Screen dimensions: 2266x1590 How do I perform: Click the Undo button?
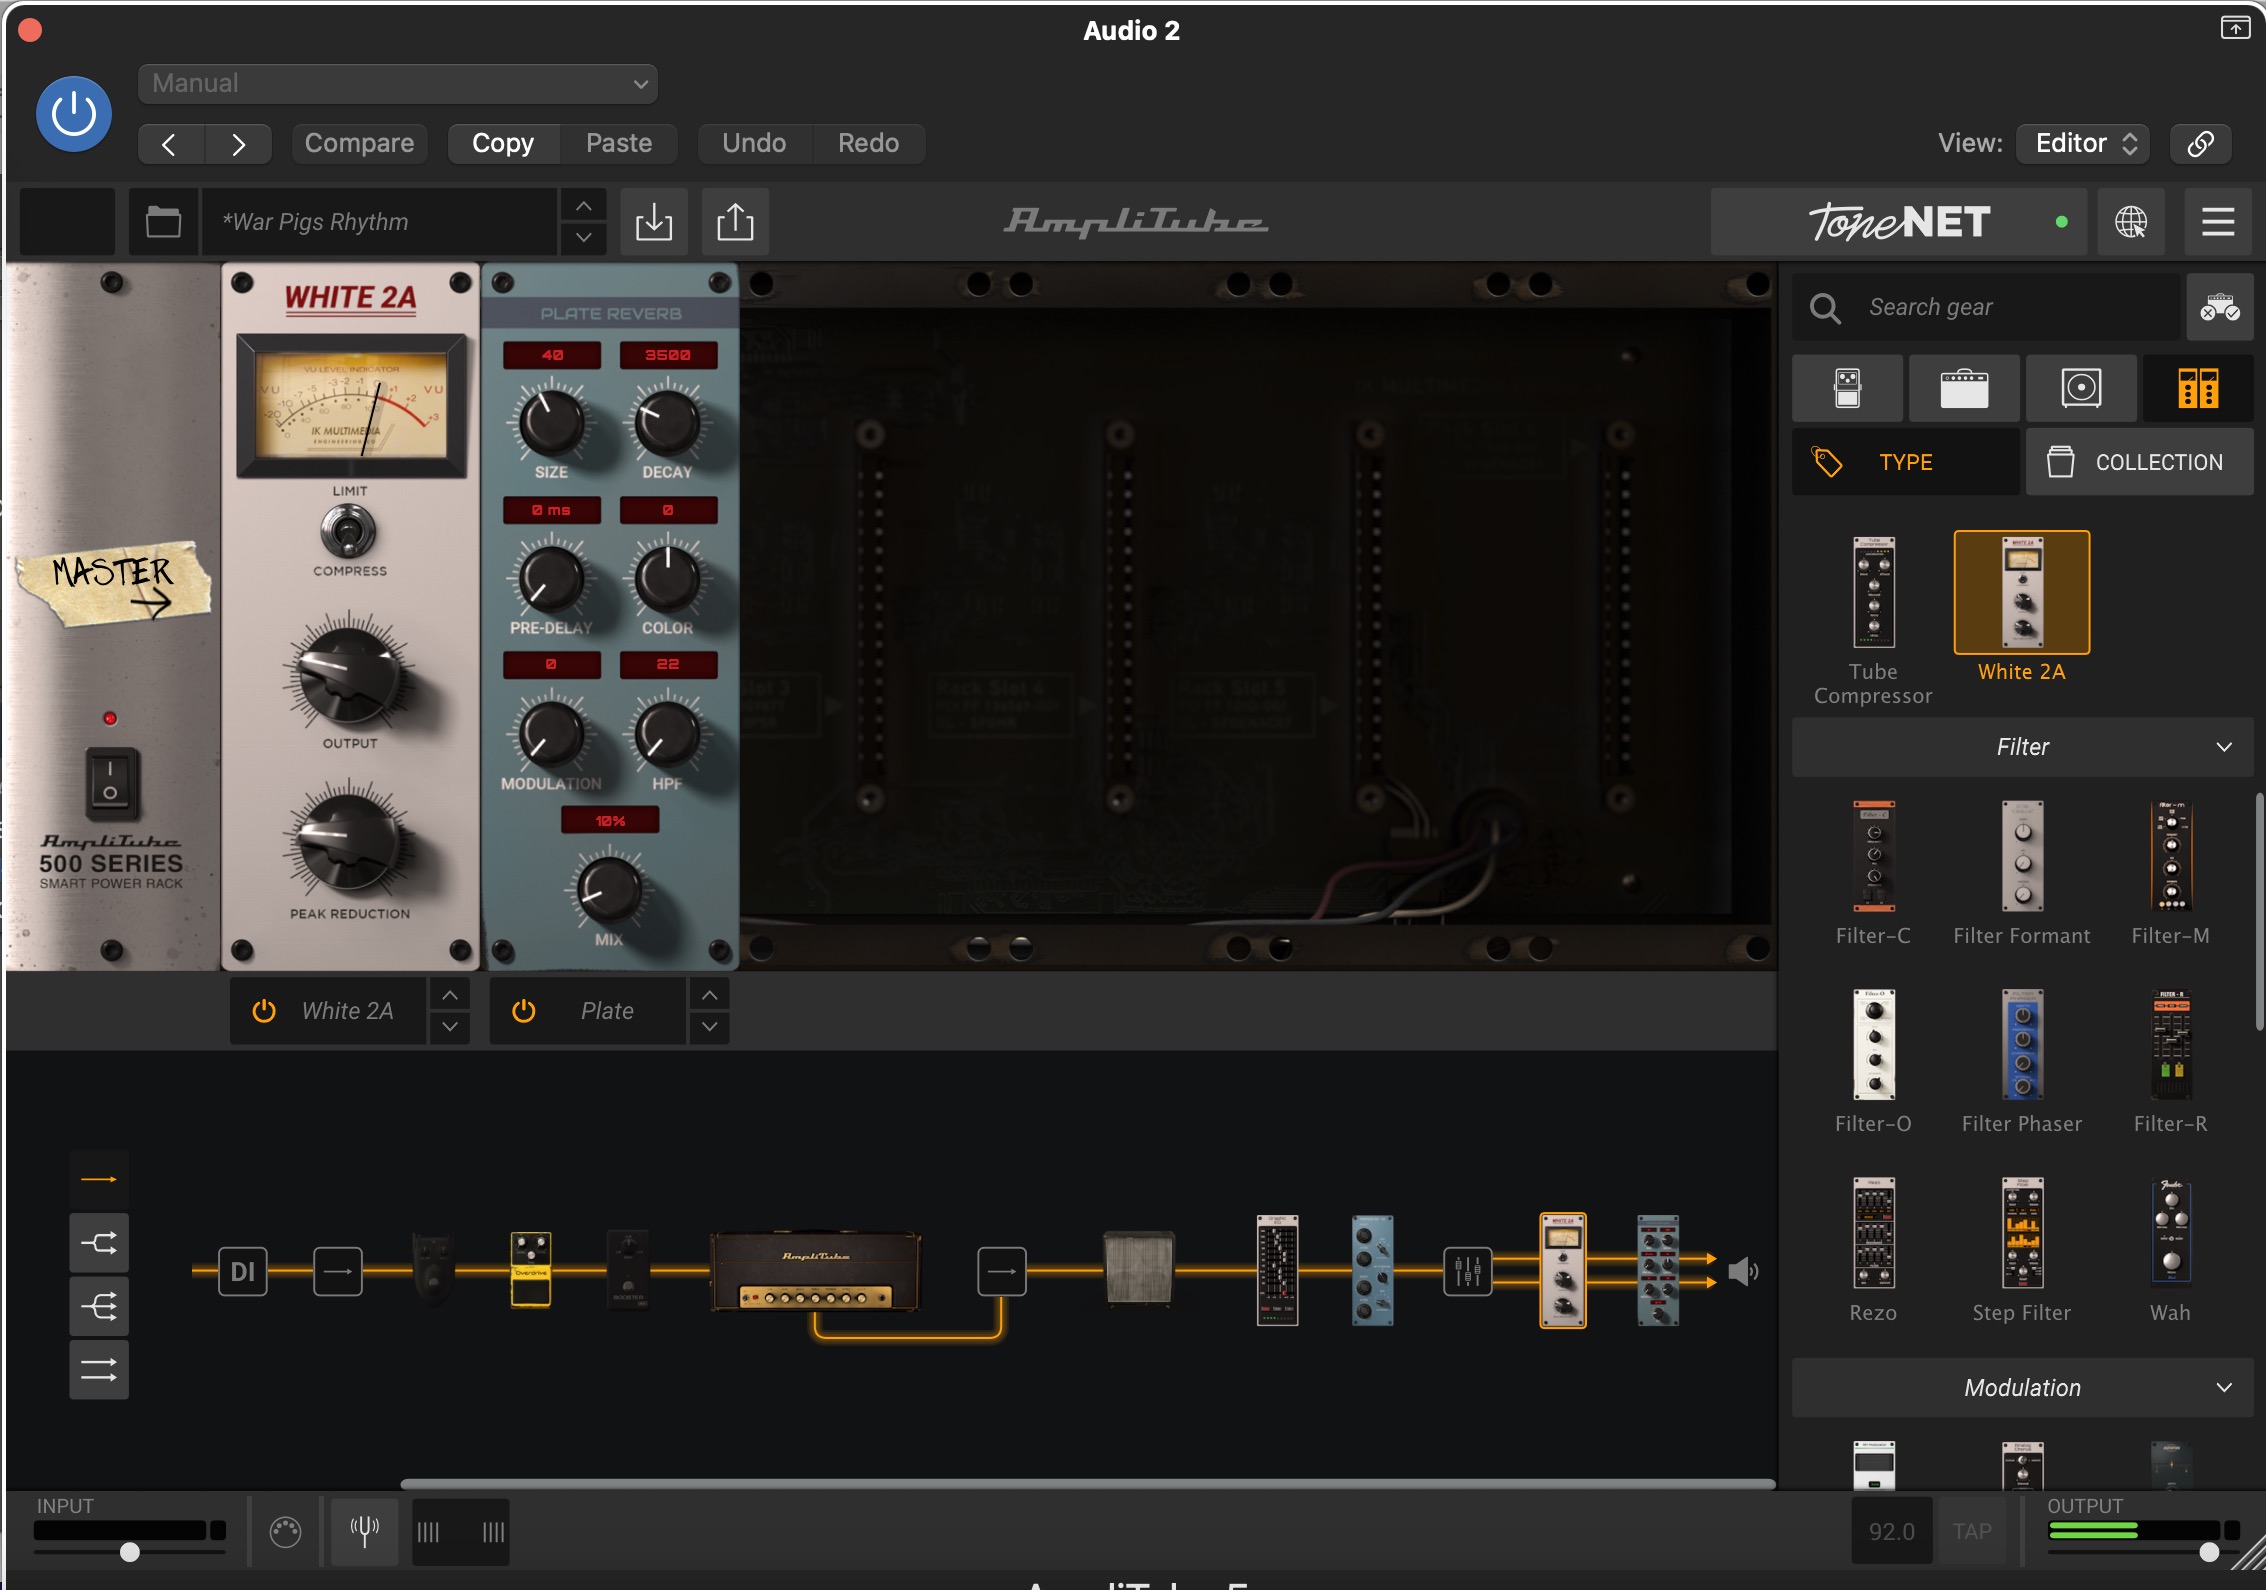click(754, 144)
